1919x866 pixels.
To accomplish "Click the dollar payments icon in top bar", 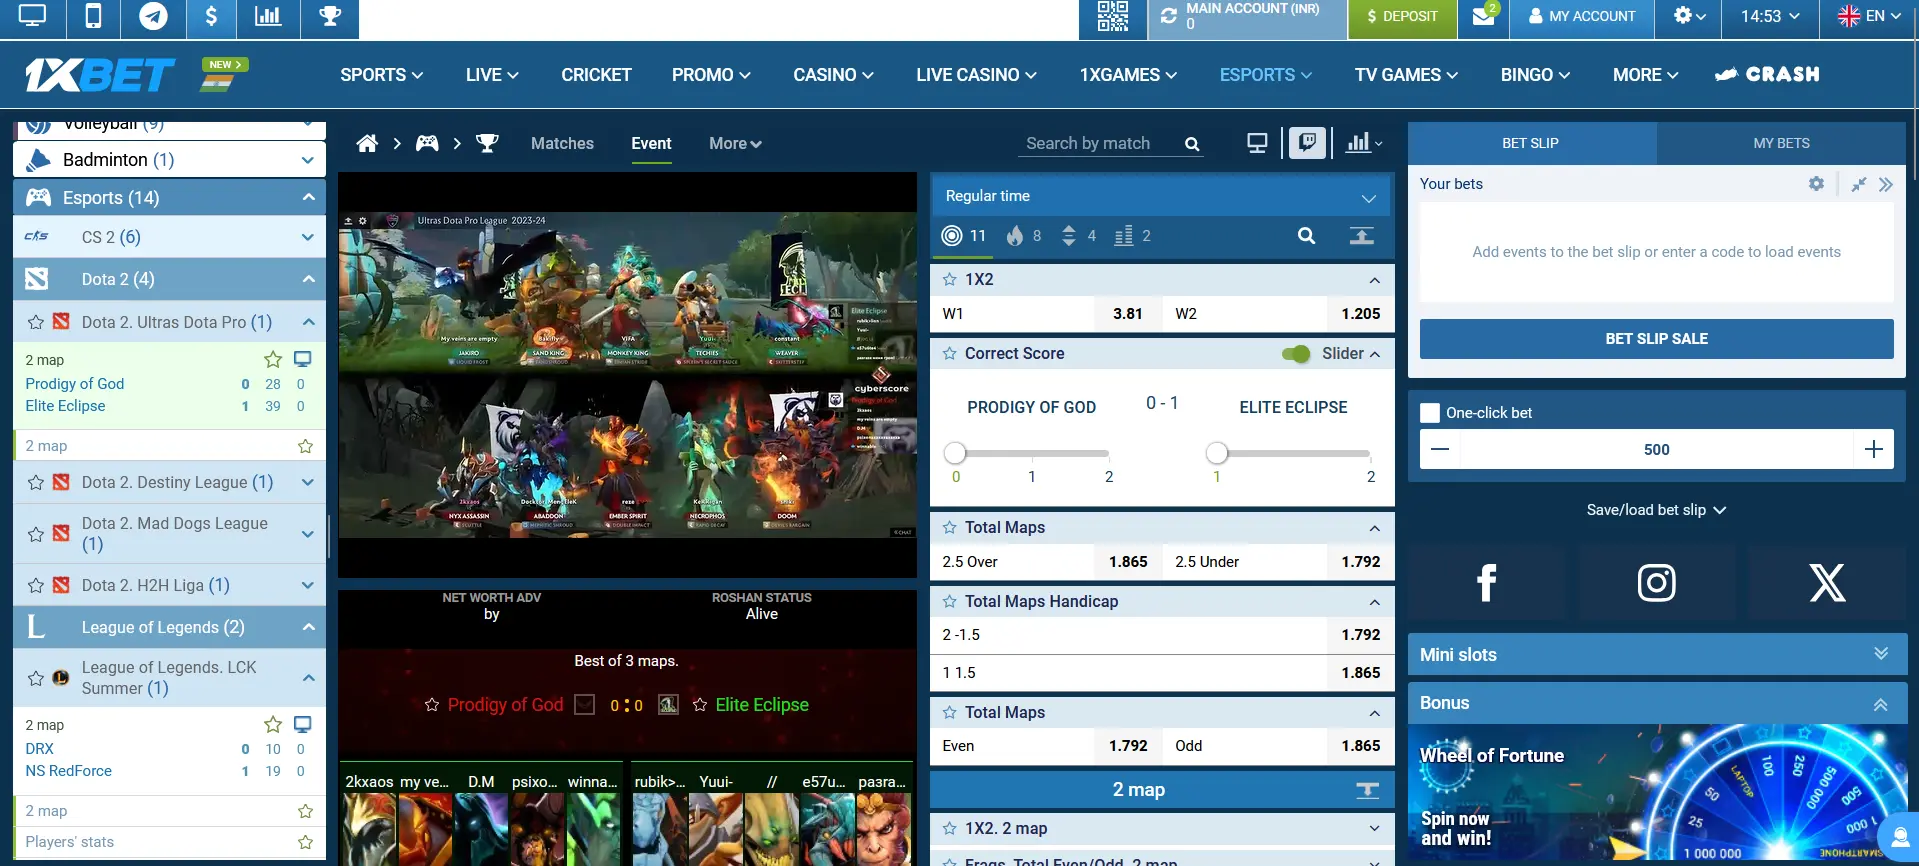I will click(211, 16).
